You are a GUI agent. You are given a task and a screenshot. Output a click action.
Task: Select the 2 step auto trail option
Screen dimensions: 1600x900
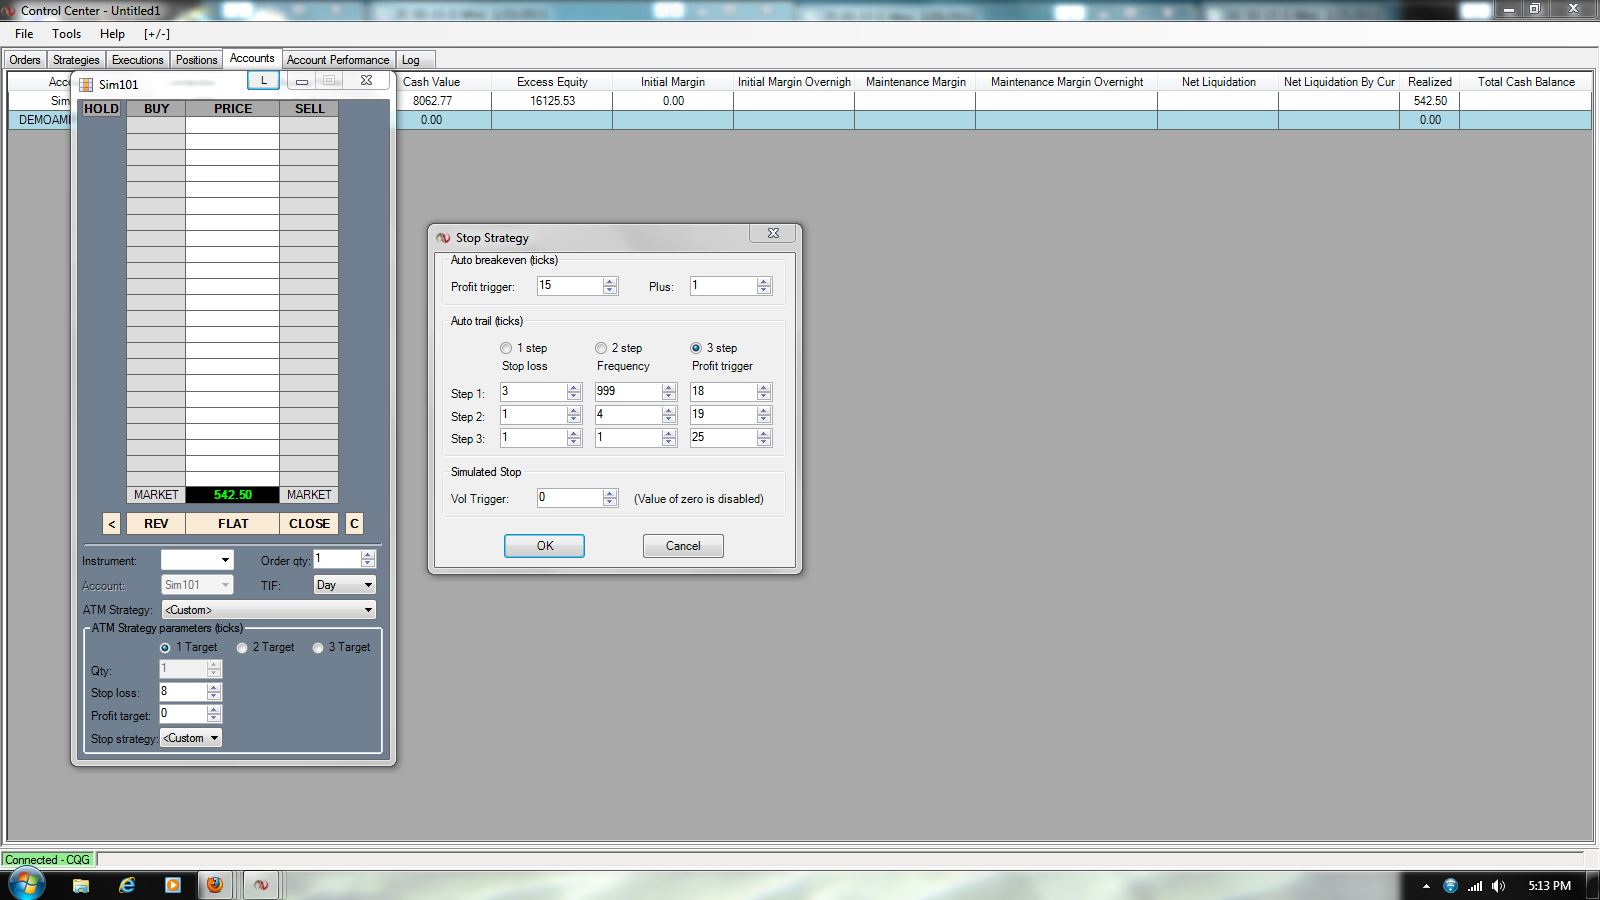[601, 348]
